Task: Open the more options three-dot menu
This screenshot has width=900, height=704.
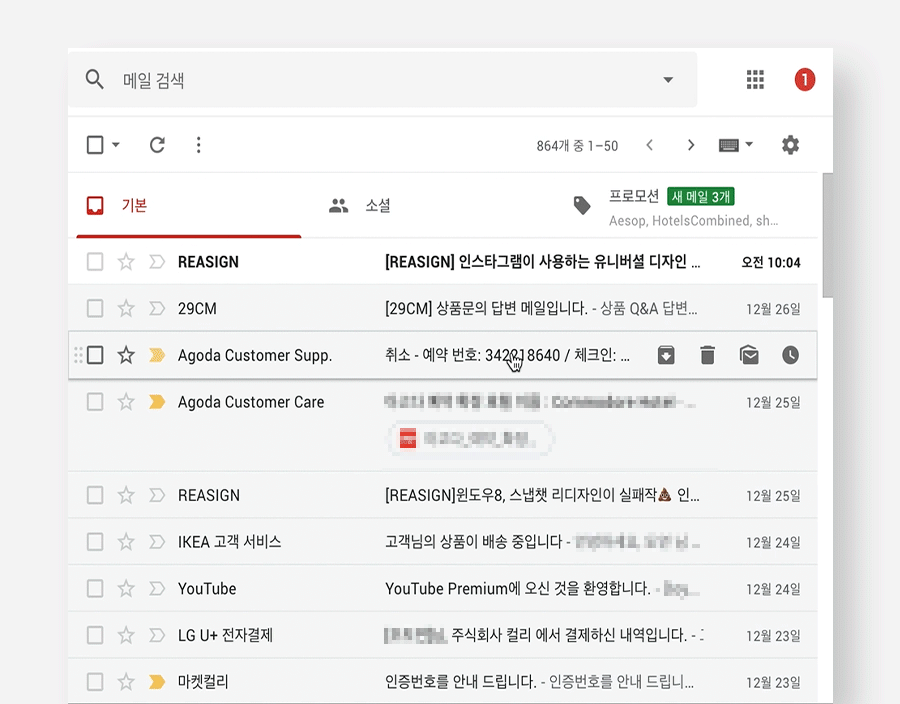Action: pos(199,145)
